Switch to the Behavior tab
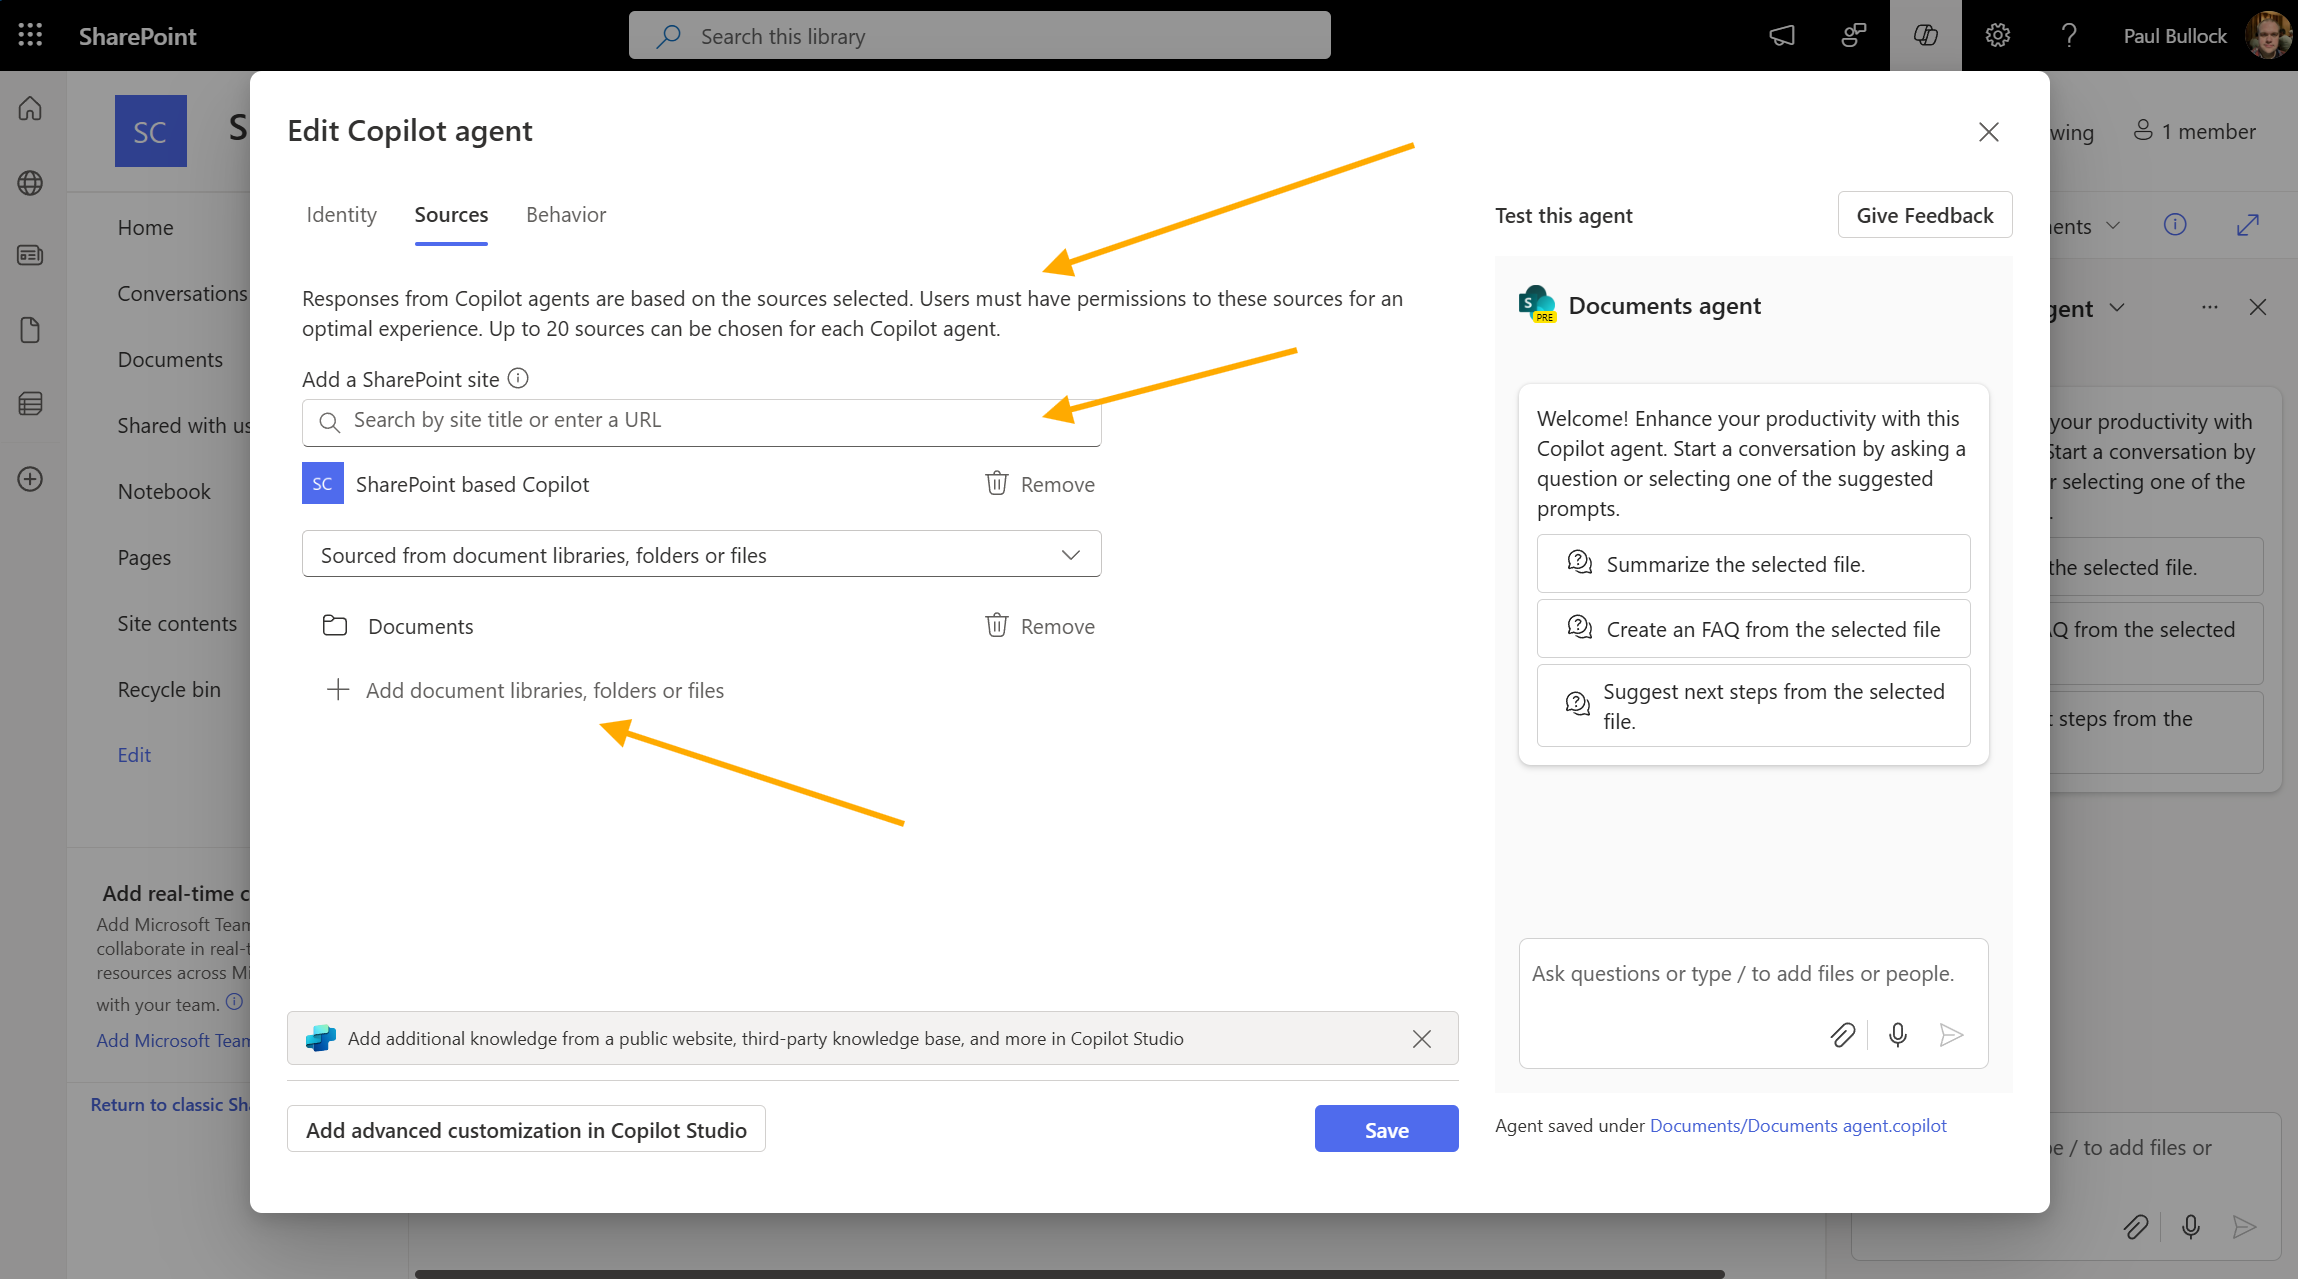2298x1279 pixels. [566, 214]
